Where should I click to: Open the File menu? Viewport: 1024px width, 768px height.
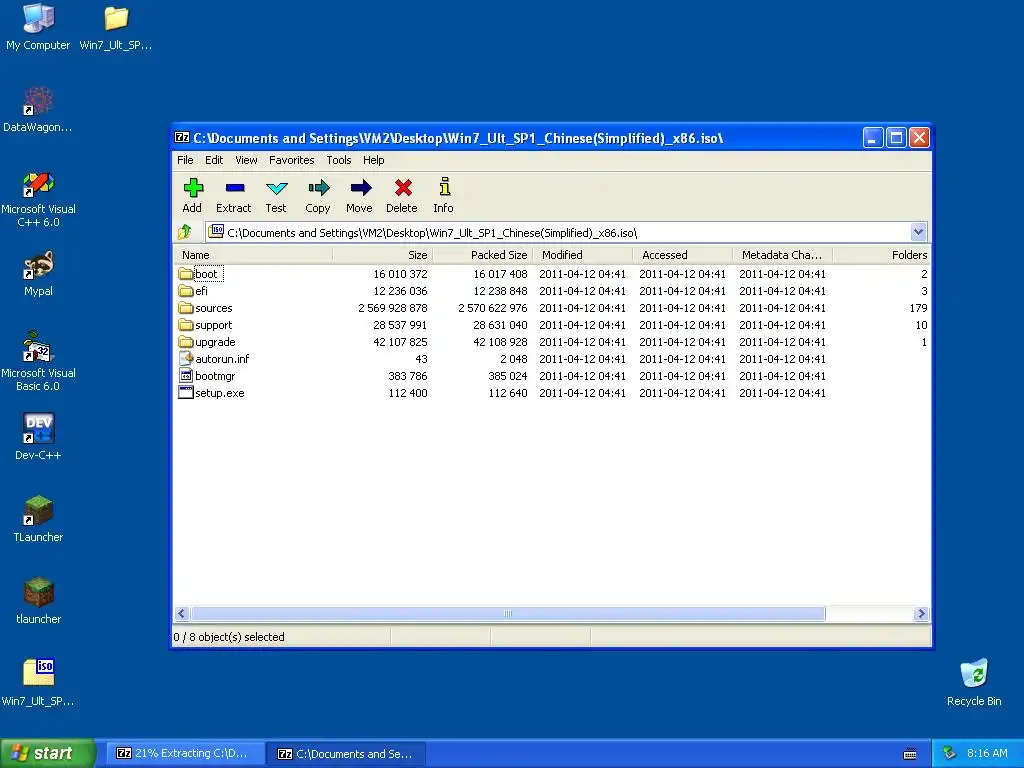(x=185, y=160)
